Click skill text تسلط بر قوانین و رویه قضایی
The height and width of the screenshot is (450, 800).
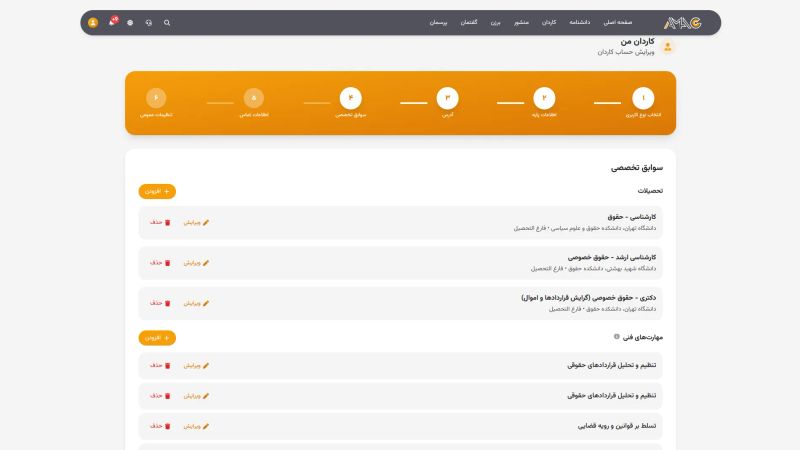[x=617, y=426]
